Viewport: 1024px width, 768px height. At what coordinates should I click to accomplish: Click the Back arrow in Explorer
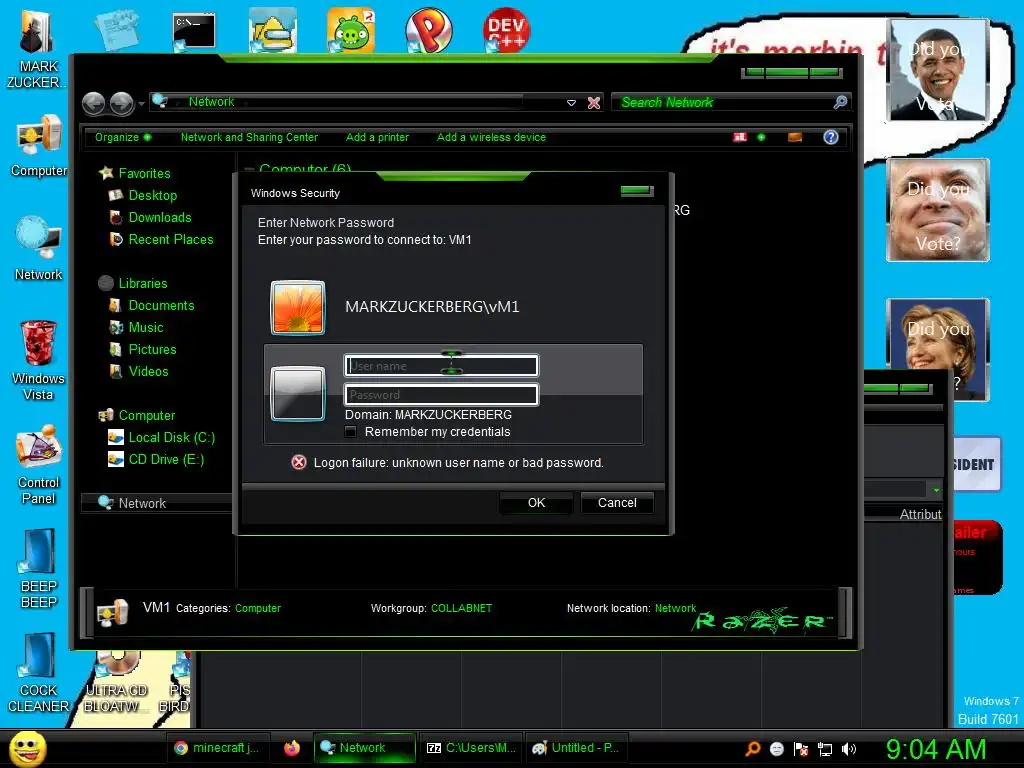[x=93, y=103]
